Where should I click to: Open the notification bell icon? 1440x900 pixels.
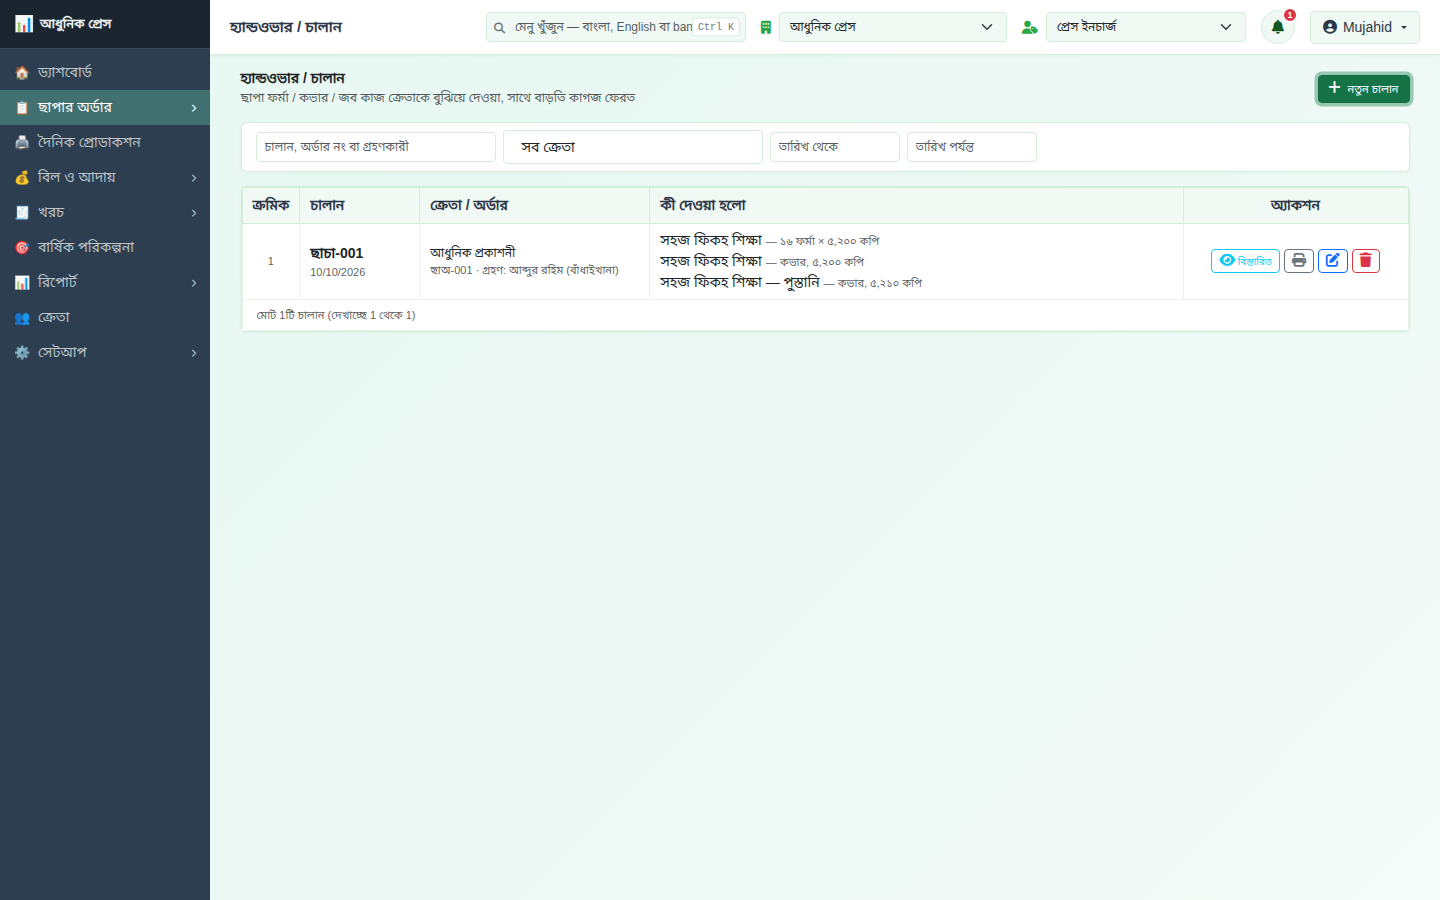point(1277,27)
